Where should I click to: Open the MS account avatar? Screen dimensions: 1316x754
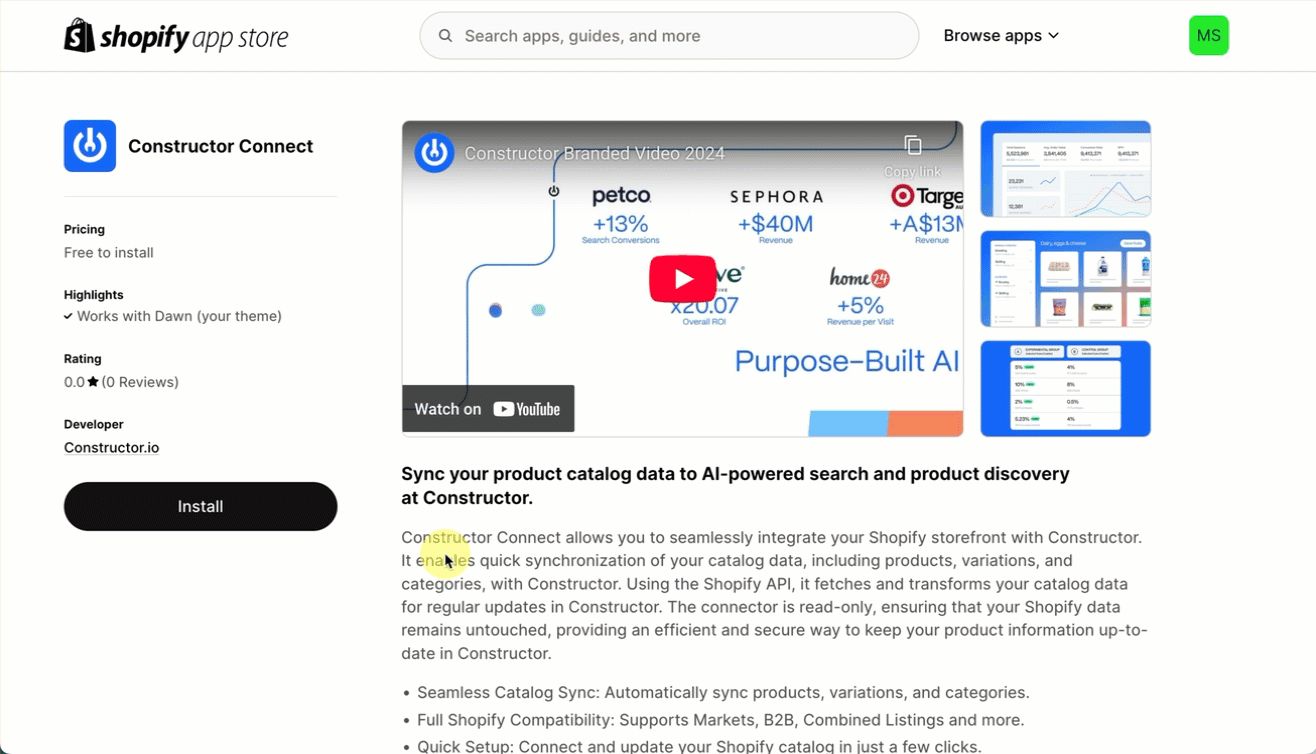[x=1208, y=36]
